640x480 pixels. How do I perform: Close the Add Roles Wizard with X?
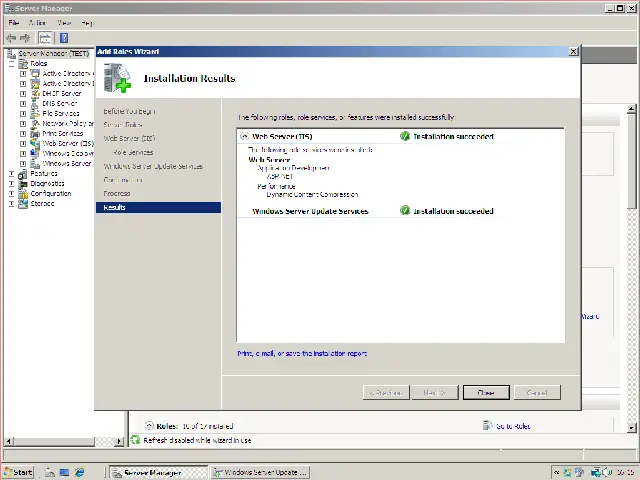point(573,51)
